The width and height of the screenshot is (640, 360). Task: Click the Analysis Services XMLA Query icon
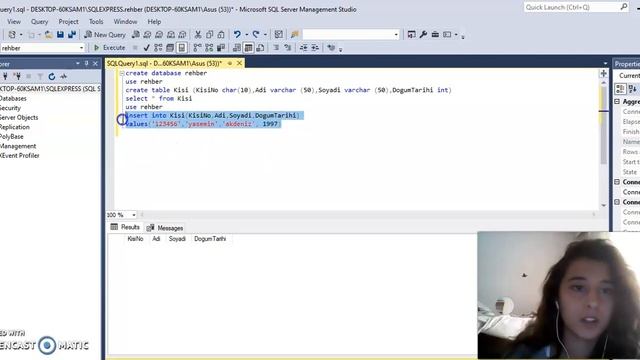click(x=171, y=35)
